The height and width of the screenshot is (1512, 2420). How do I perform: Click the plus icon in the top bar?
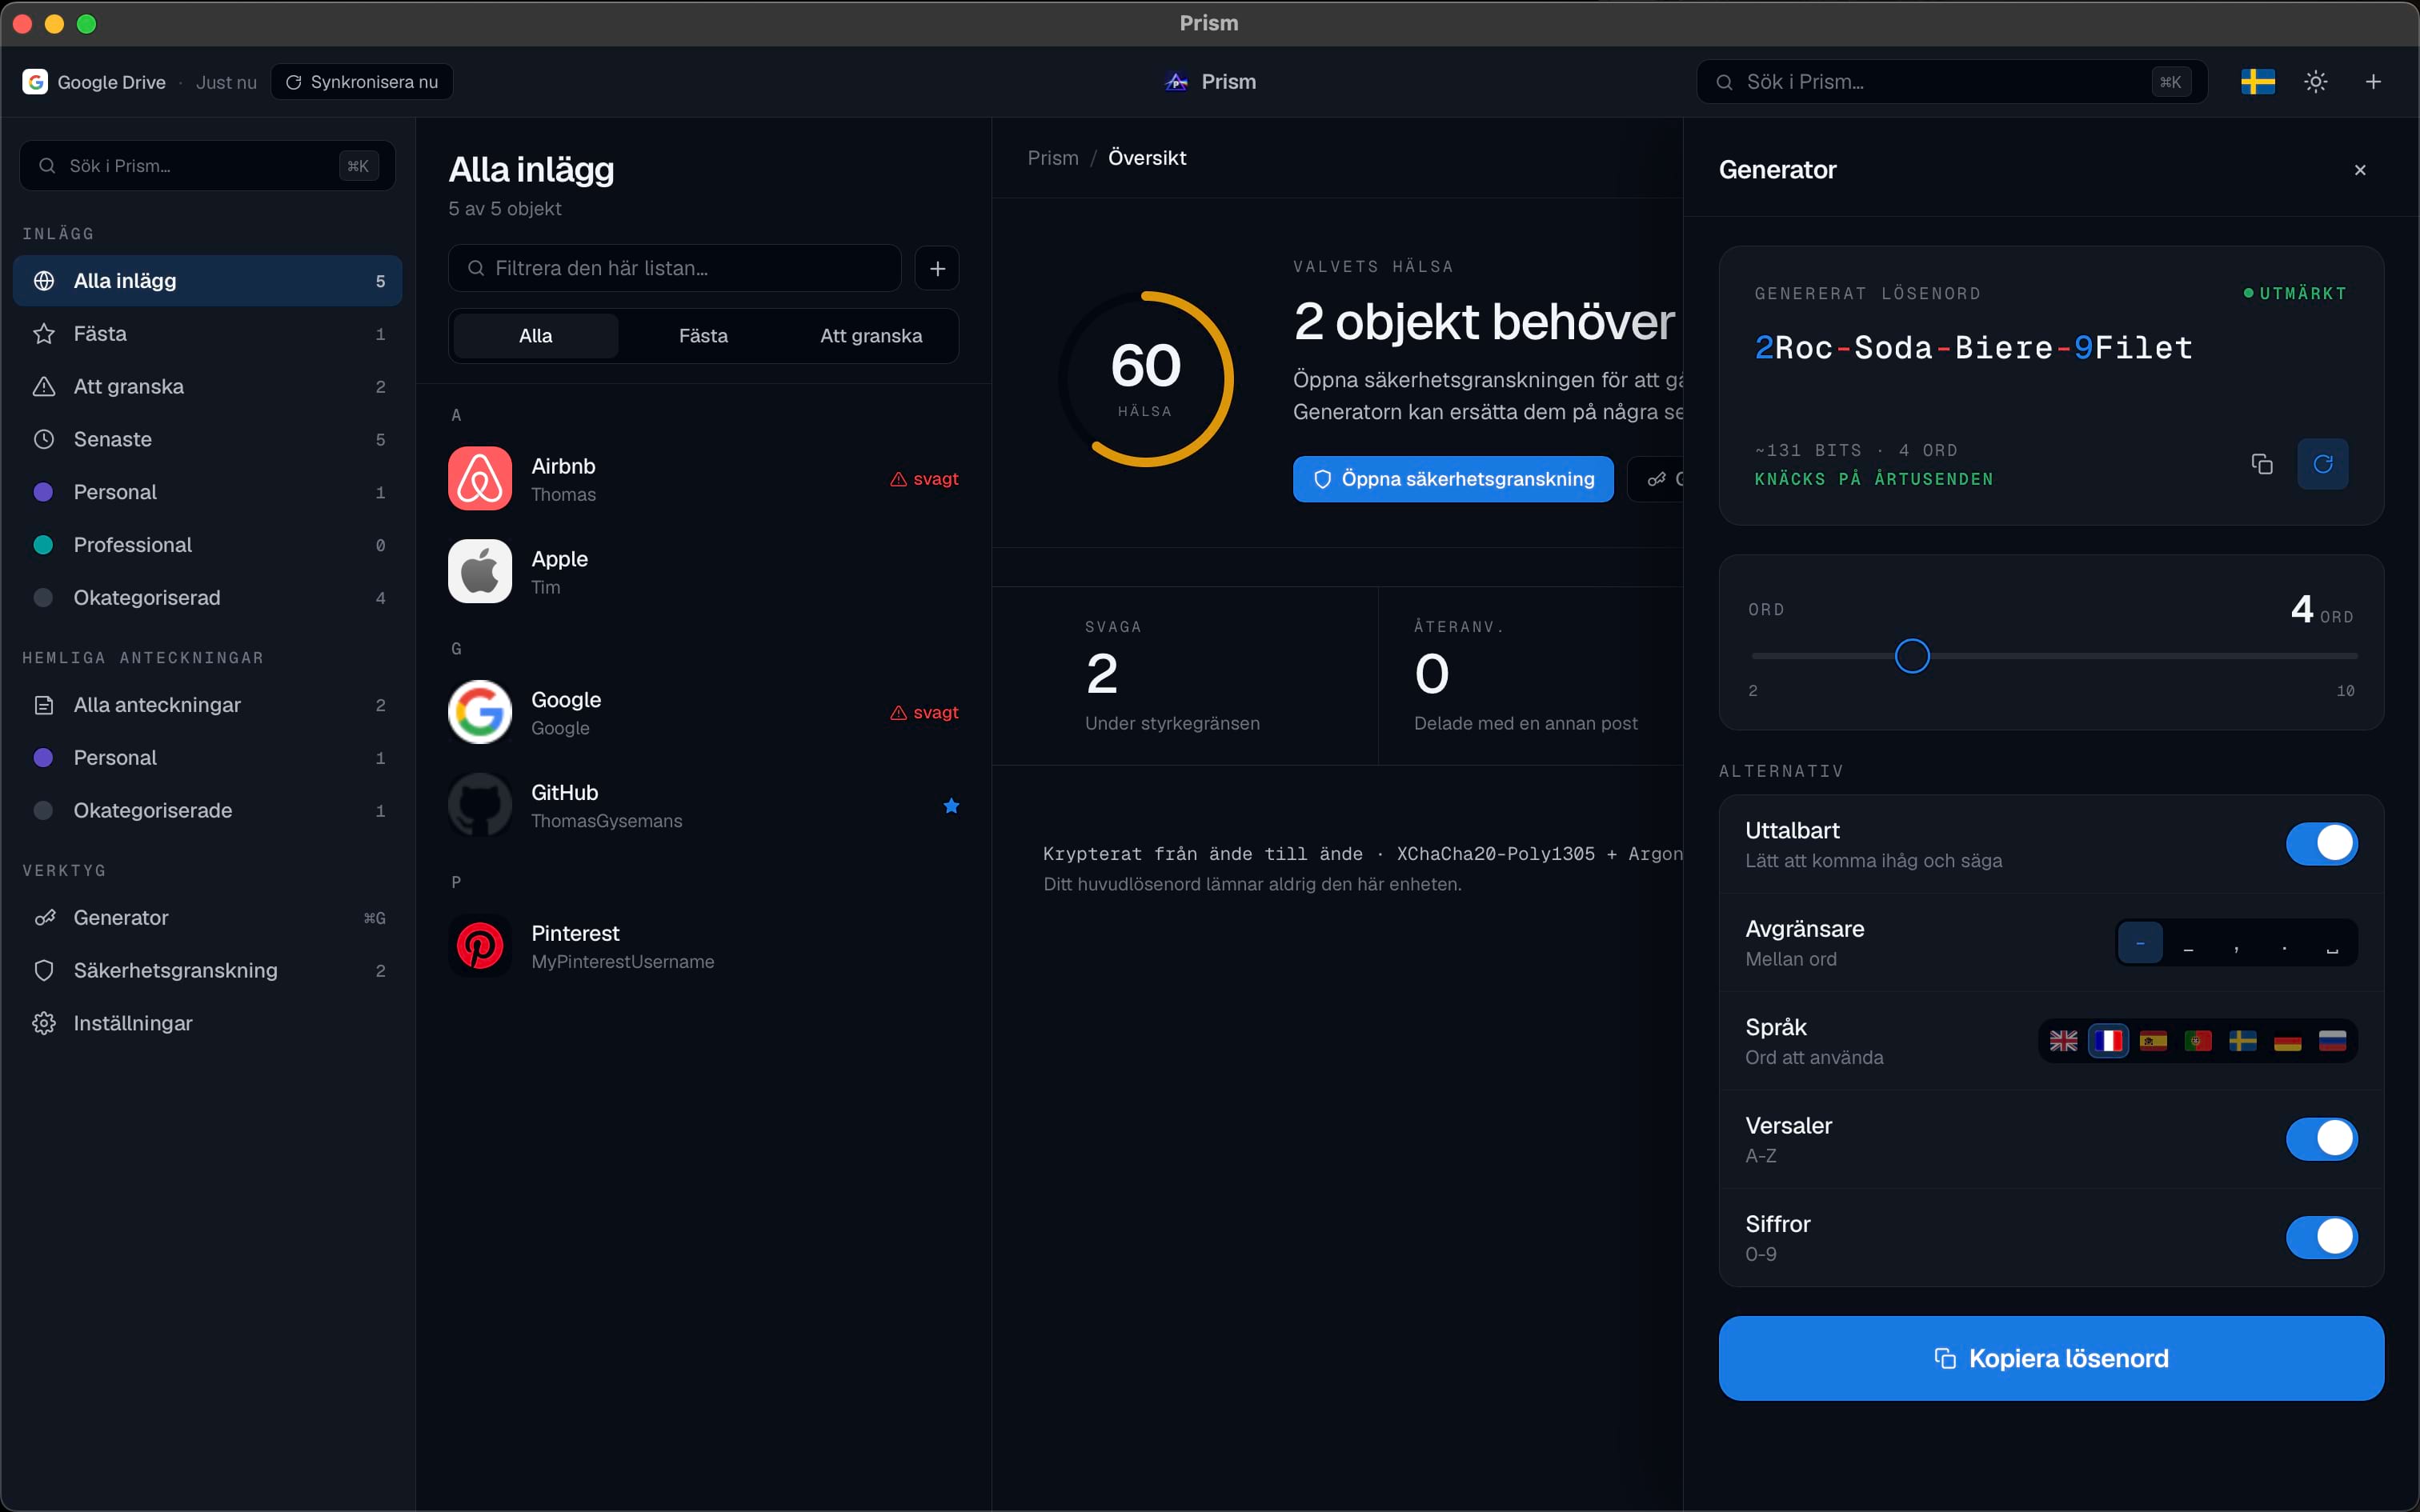click(x=2373, y=82)
